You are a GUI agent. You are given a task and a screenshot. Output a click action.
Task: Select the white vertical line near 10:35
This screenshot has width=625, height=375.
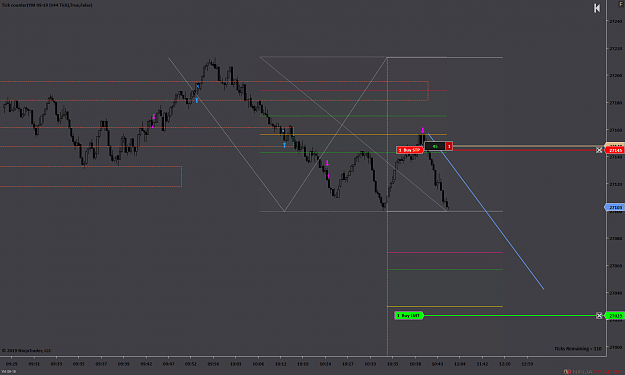tap(387, 206)
